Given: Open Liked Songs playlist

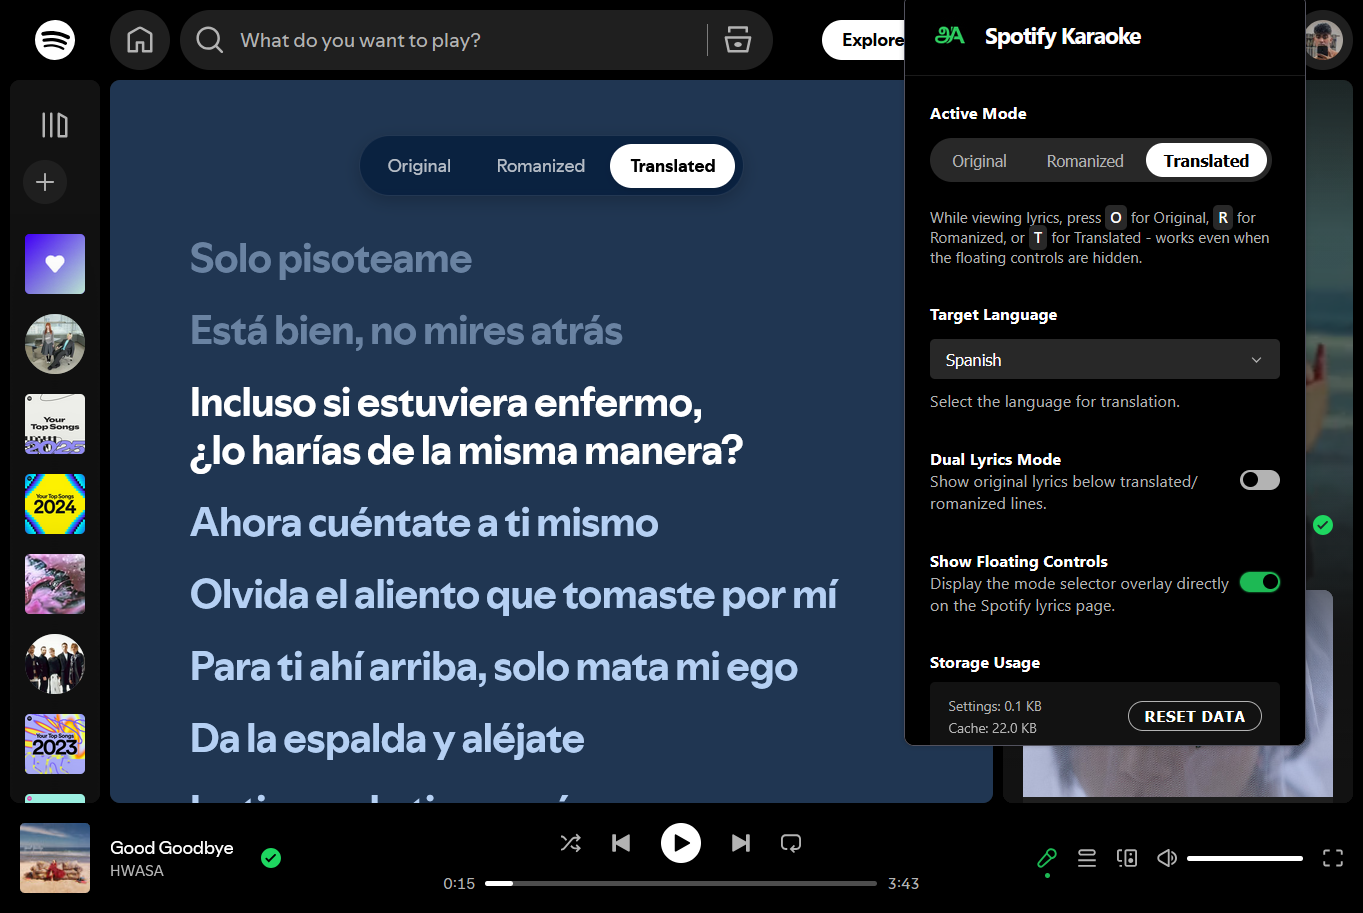Looking at the screenshot, I should (x=55, y=264).
